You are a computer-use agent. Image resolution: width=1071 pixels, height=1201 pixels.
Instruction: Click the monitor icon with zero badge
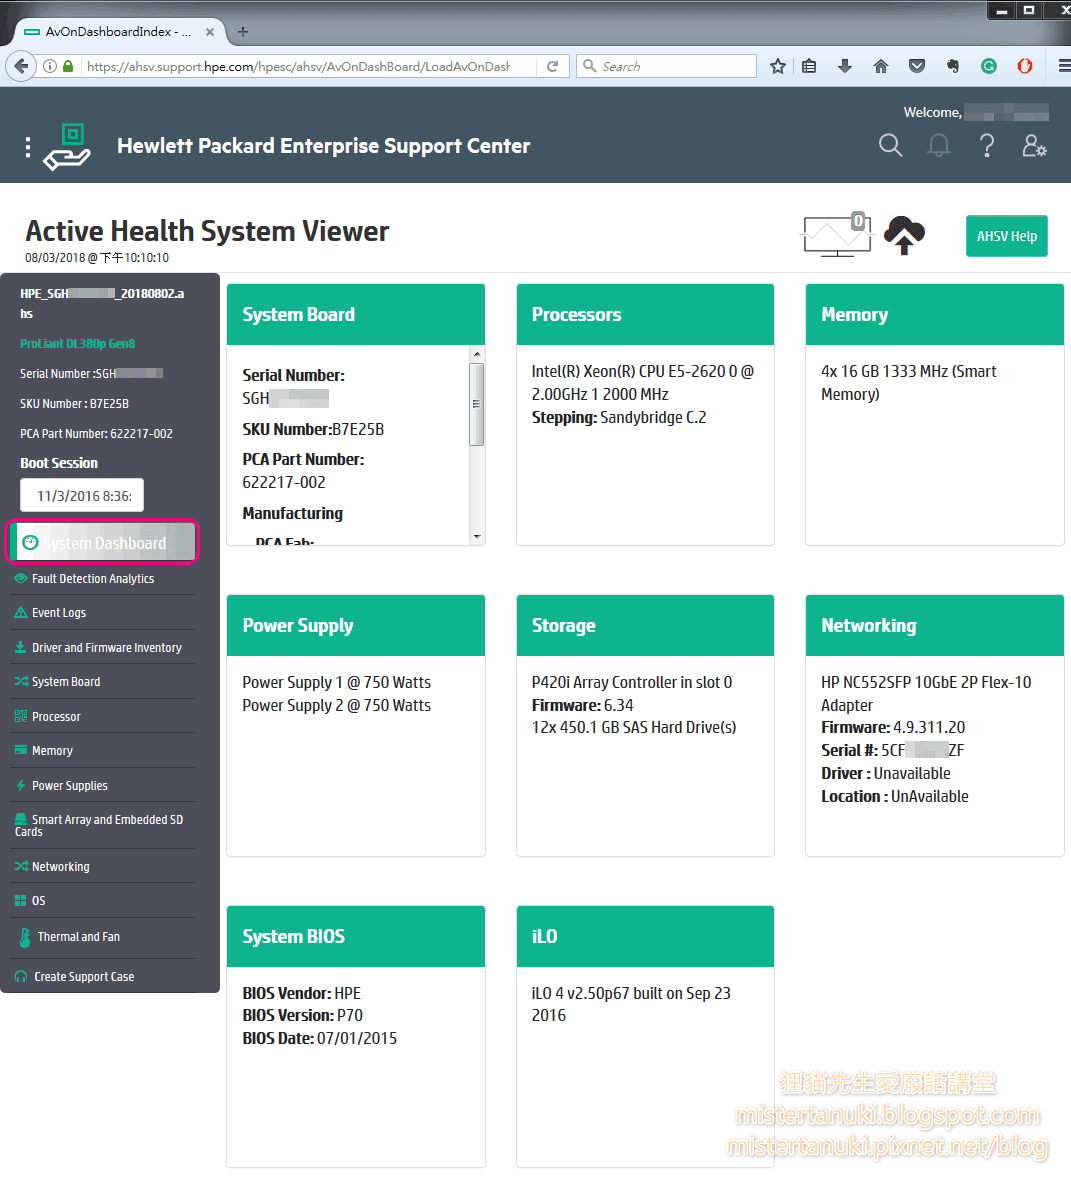[x=836, y=236]
